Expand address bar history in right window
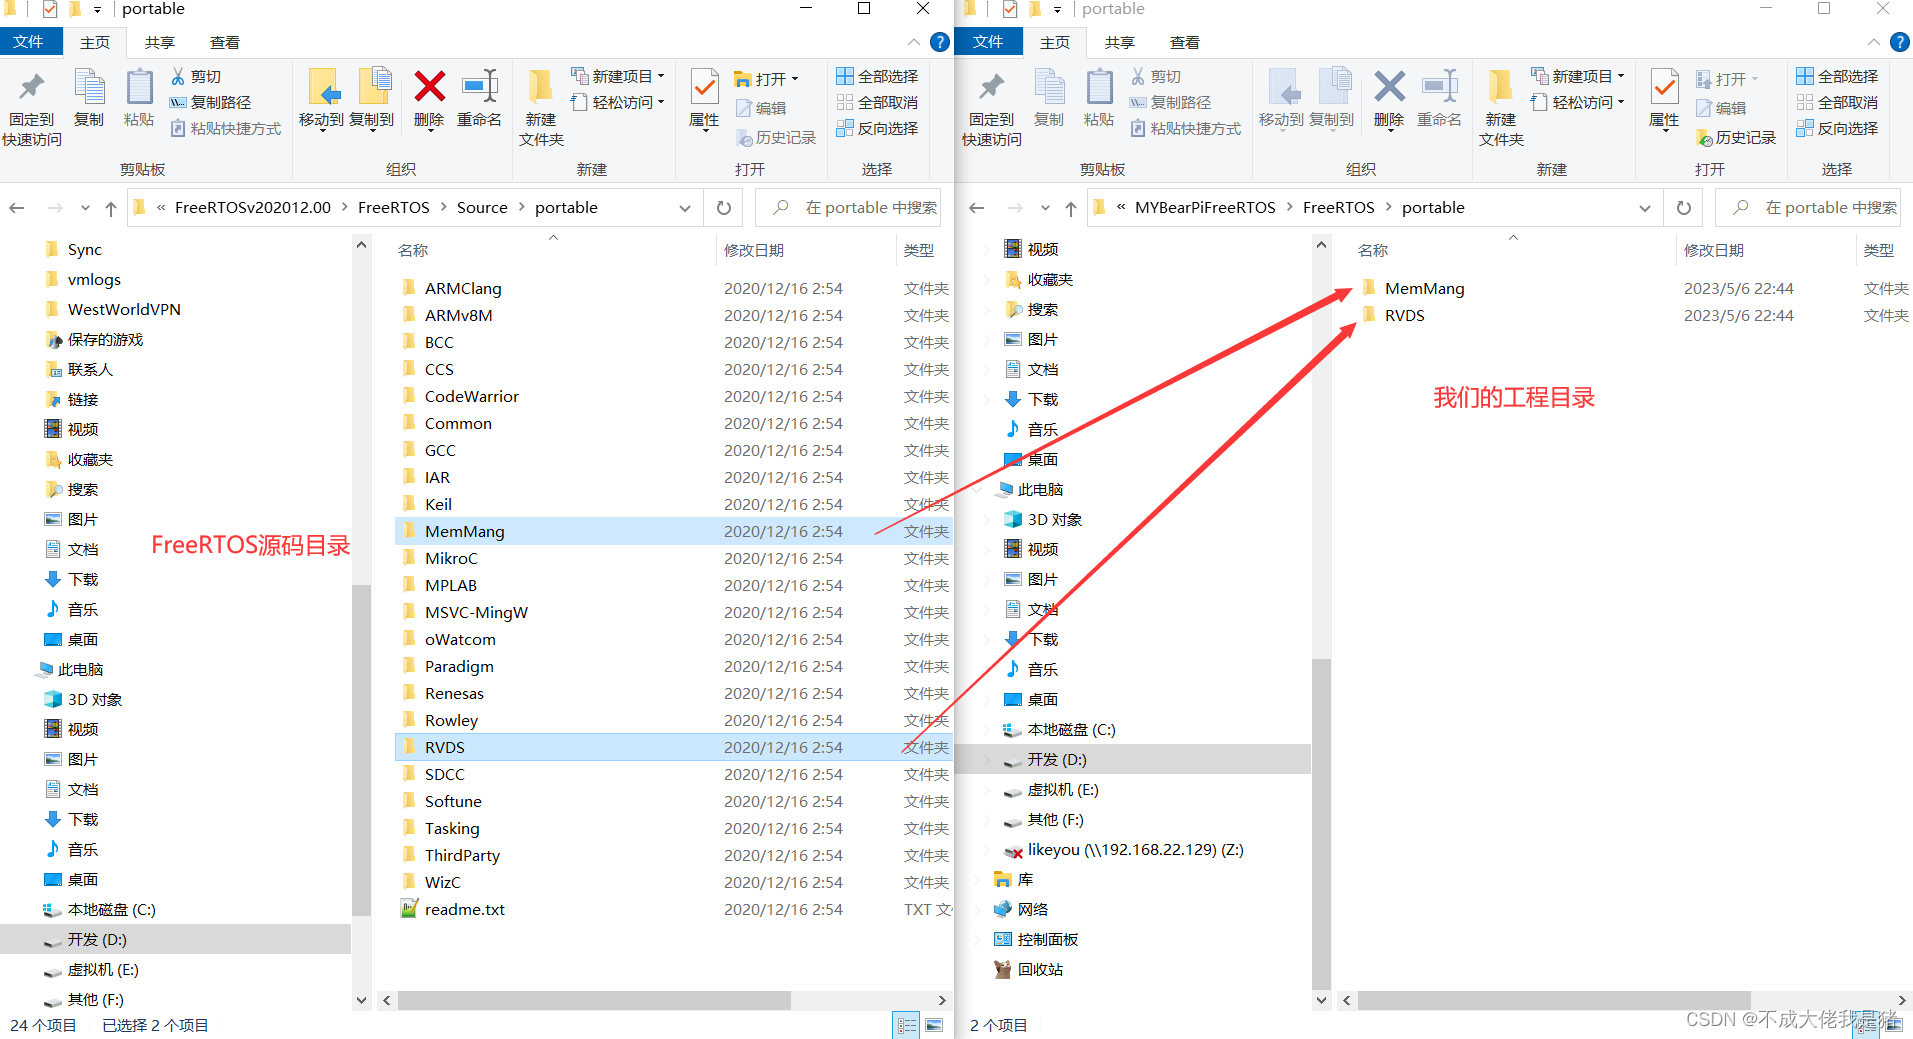The image size is (1913, 1039). tap(1645, 208)
